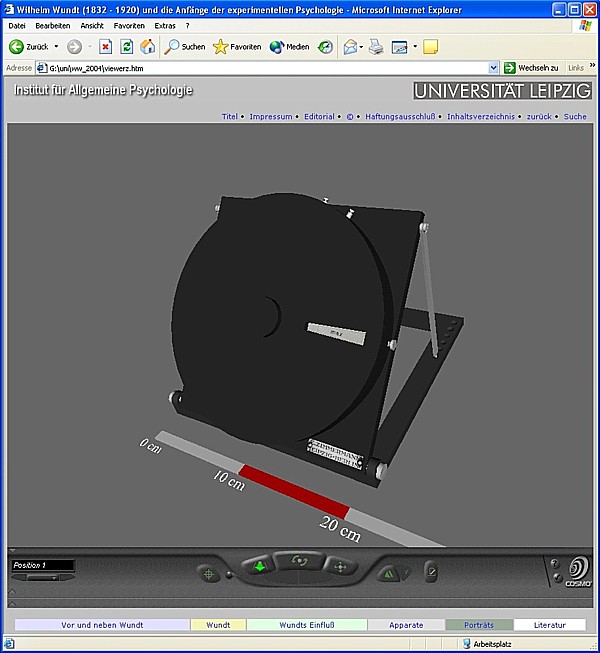Open the ? help menu
The height and width of the screenshot is (653, 600).
coord(187,26)
